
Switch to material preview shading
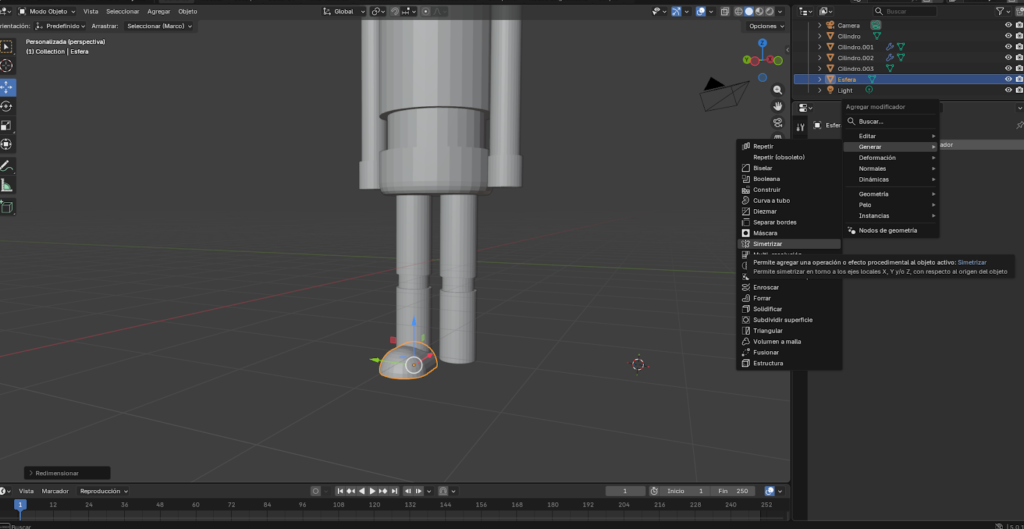click(x=760, y=12)
